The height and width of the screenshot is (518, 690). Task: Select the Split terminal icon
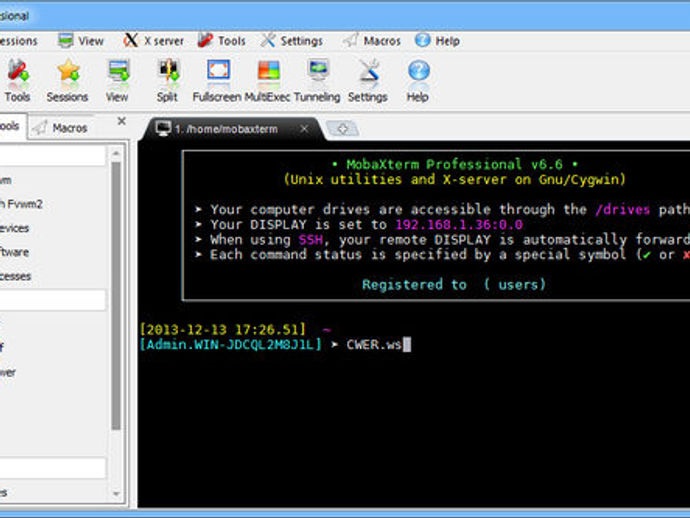168,80
